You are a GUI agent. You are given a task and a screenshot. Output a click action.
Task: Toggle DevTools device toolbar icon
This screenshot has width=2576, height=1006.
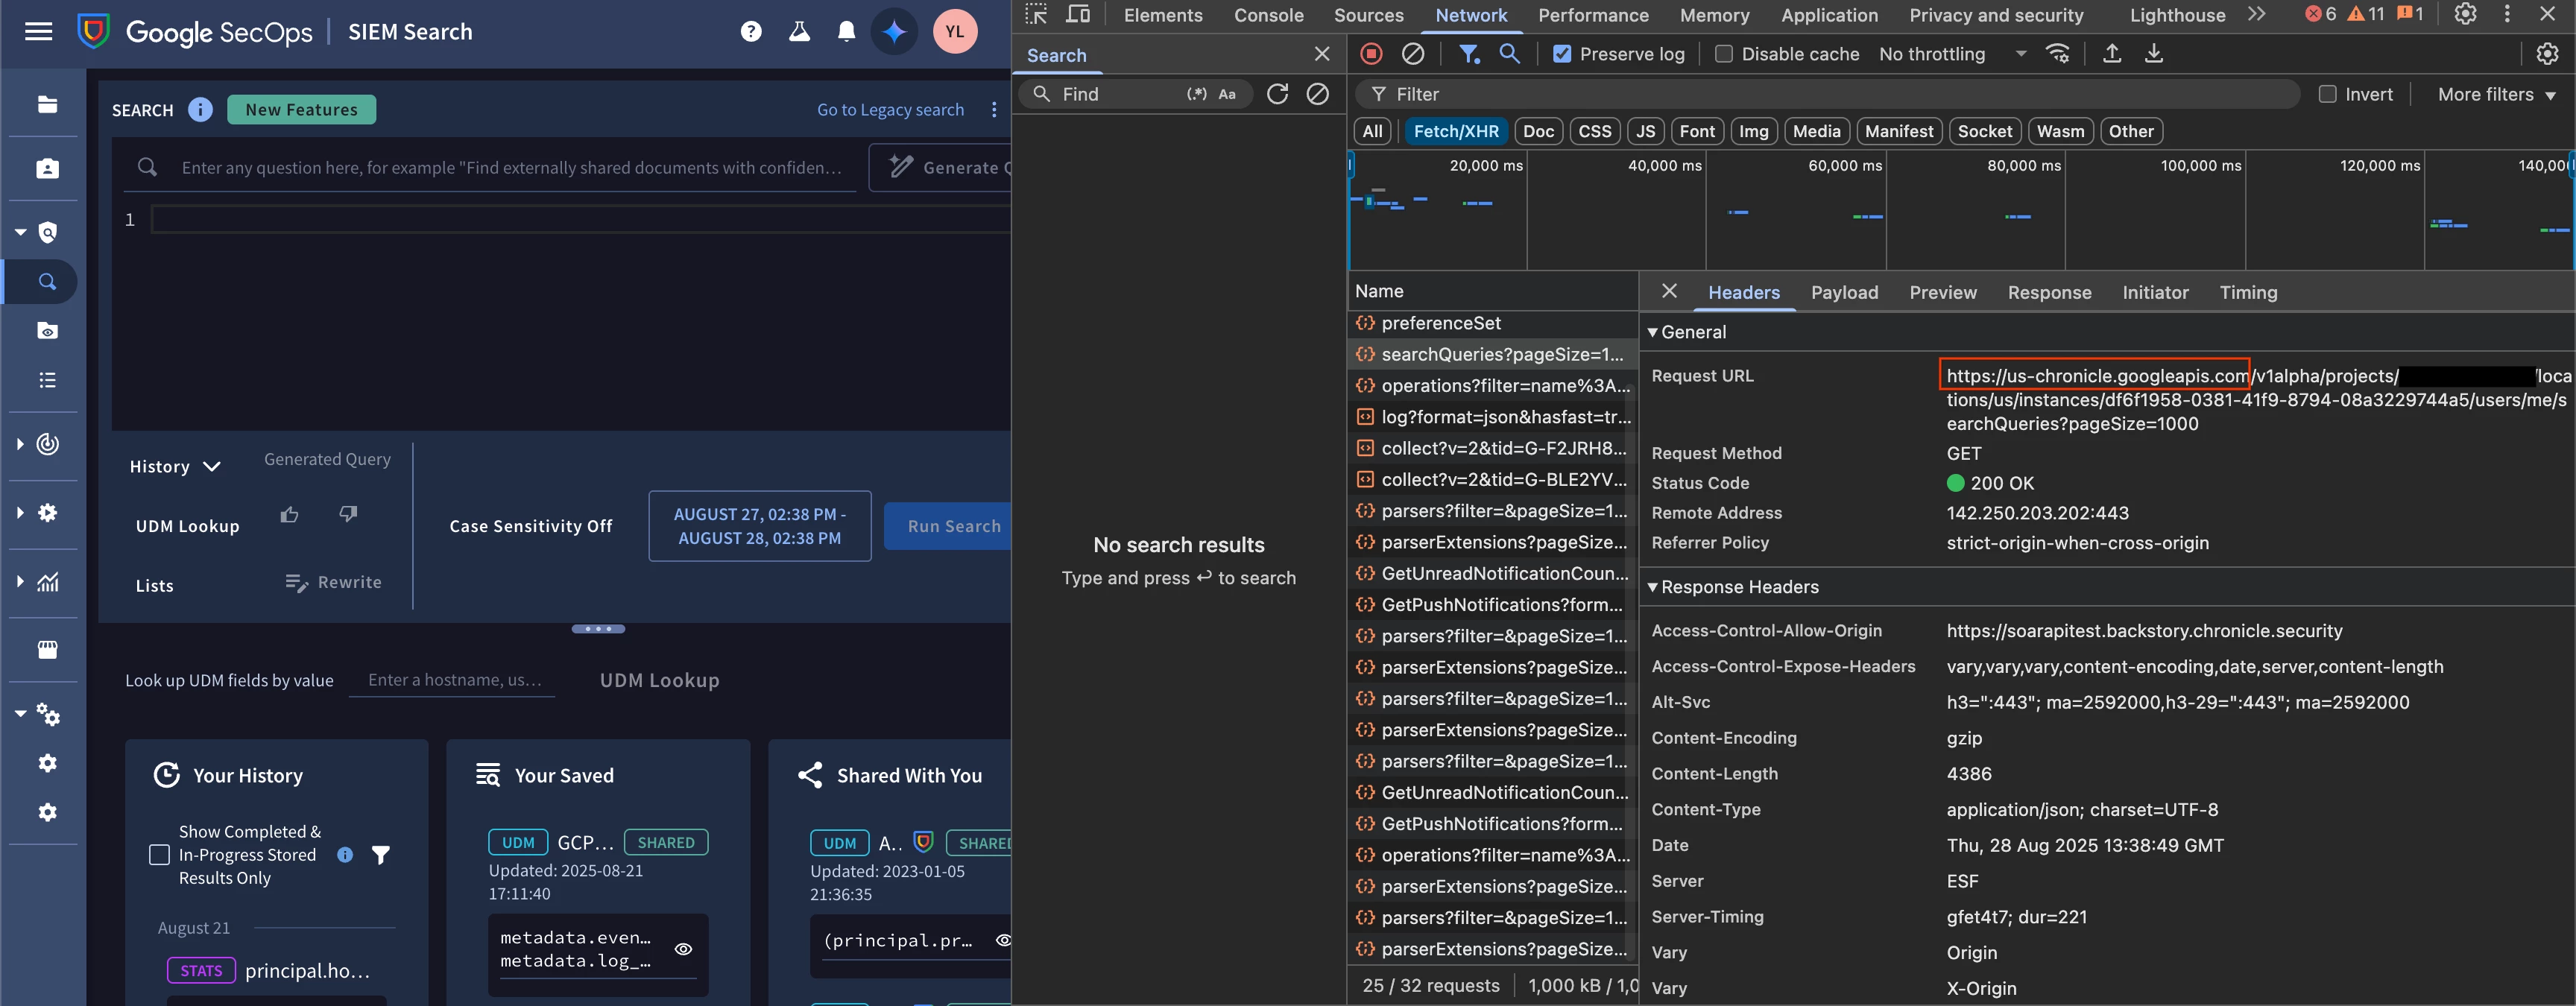(1078, 14)
